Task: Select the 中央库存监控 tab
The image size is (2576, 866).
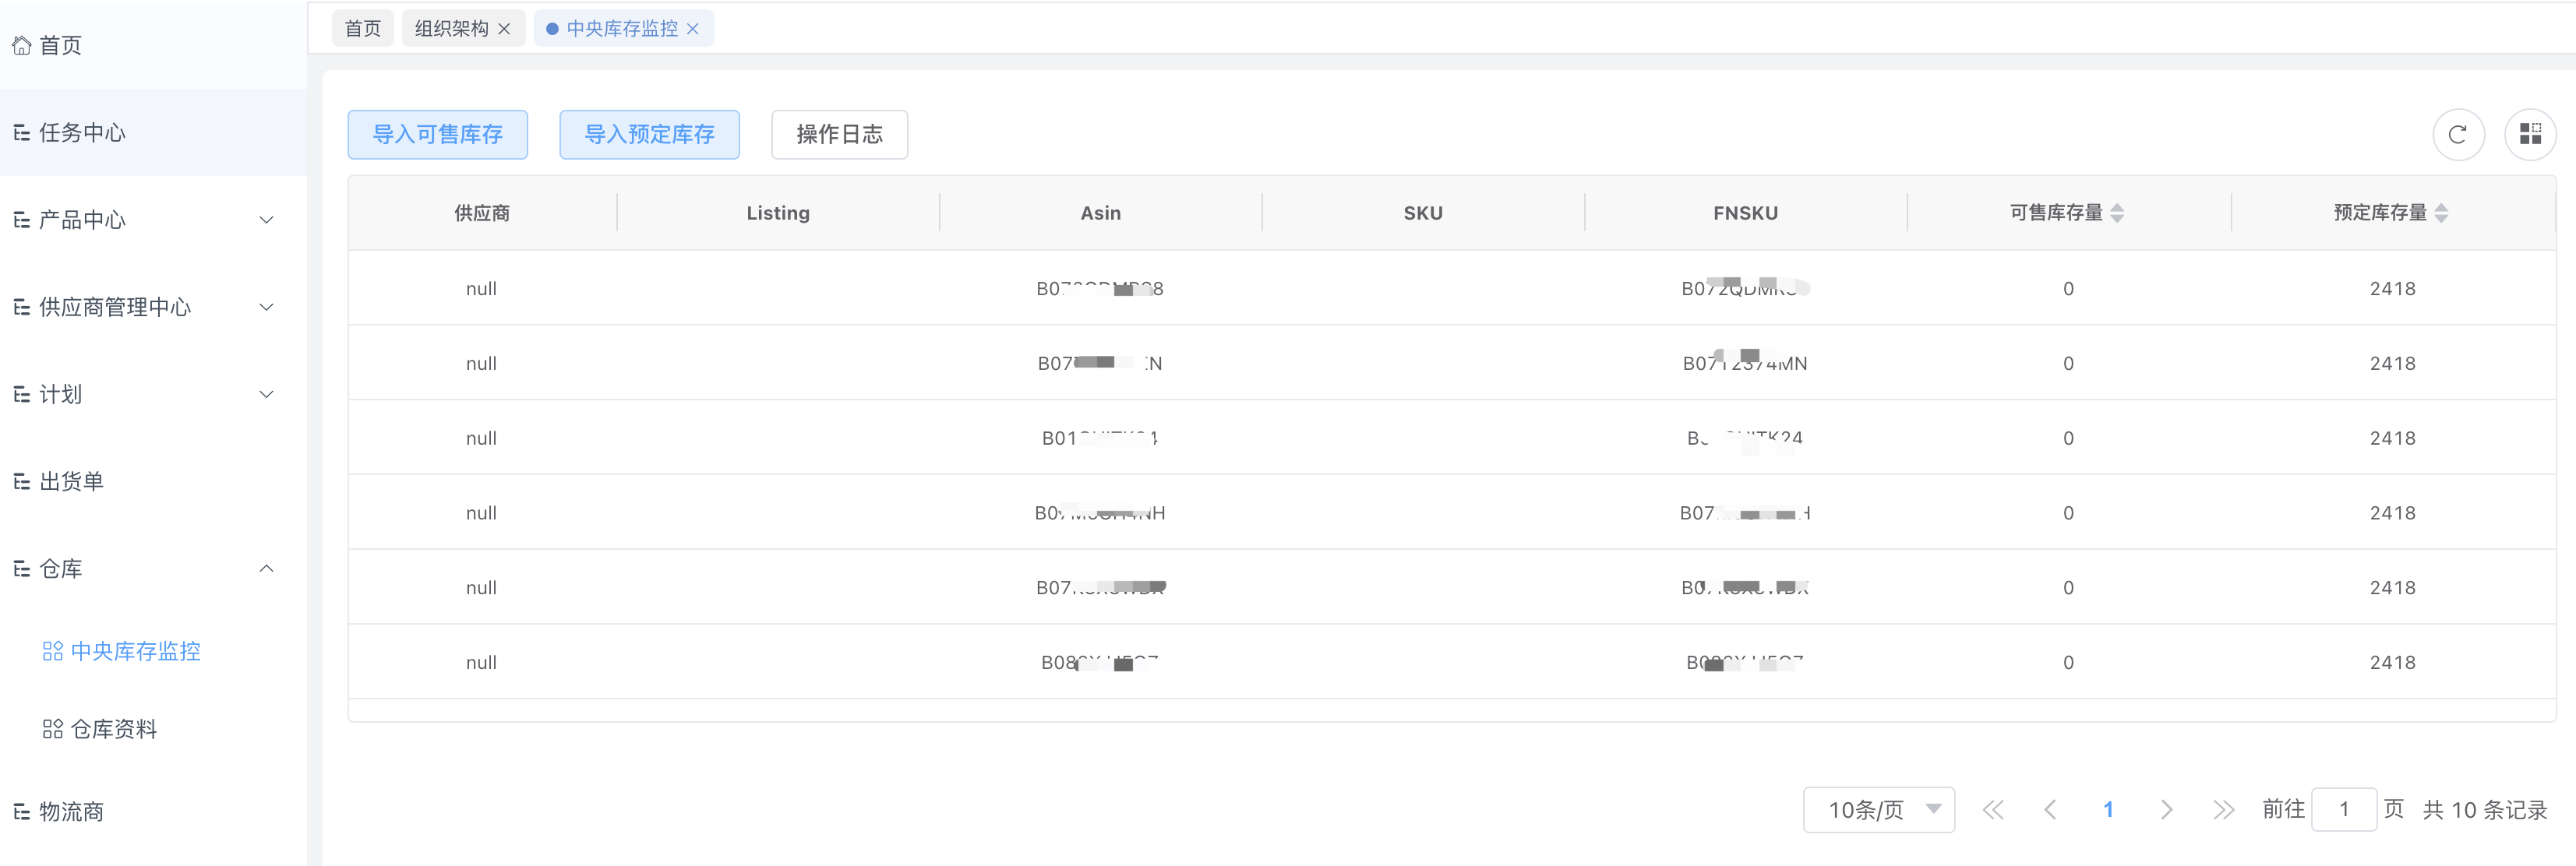Action: click(613, 28)
